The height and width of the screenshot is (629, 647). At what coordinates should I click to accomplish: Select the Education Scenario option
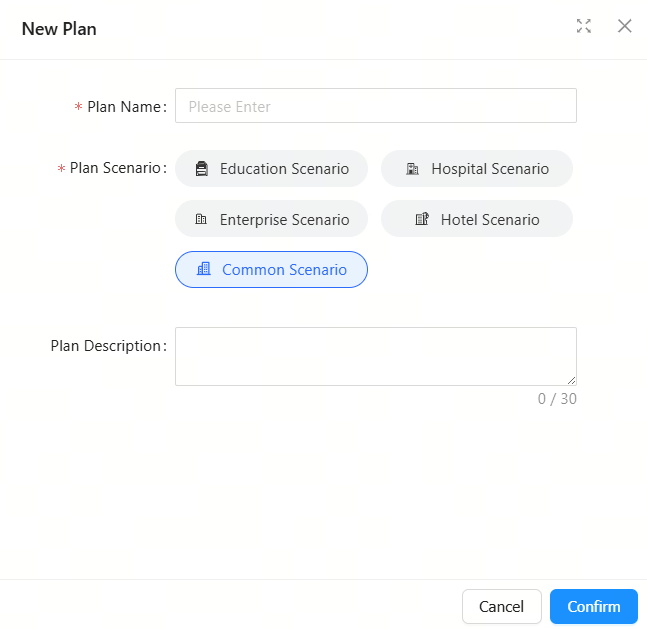272,169
